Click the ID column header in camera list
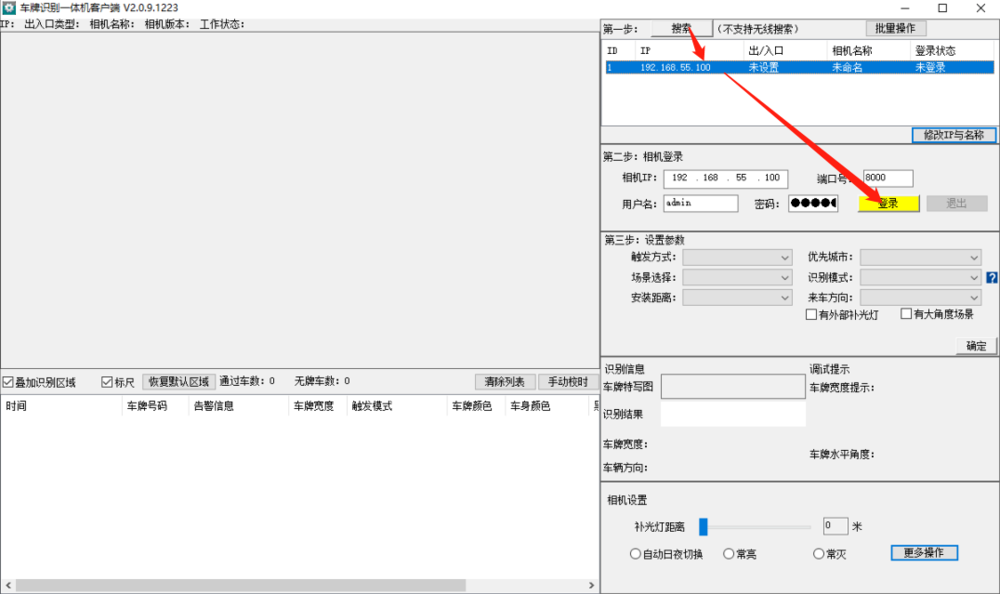 click(619, 50)
